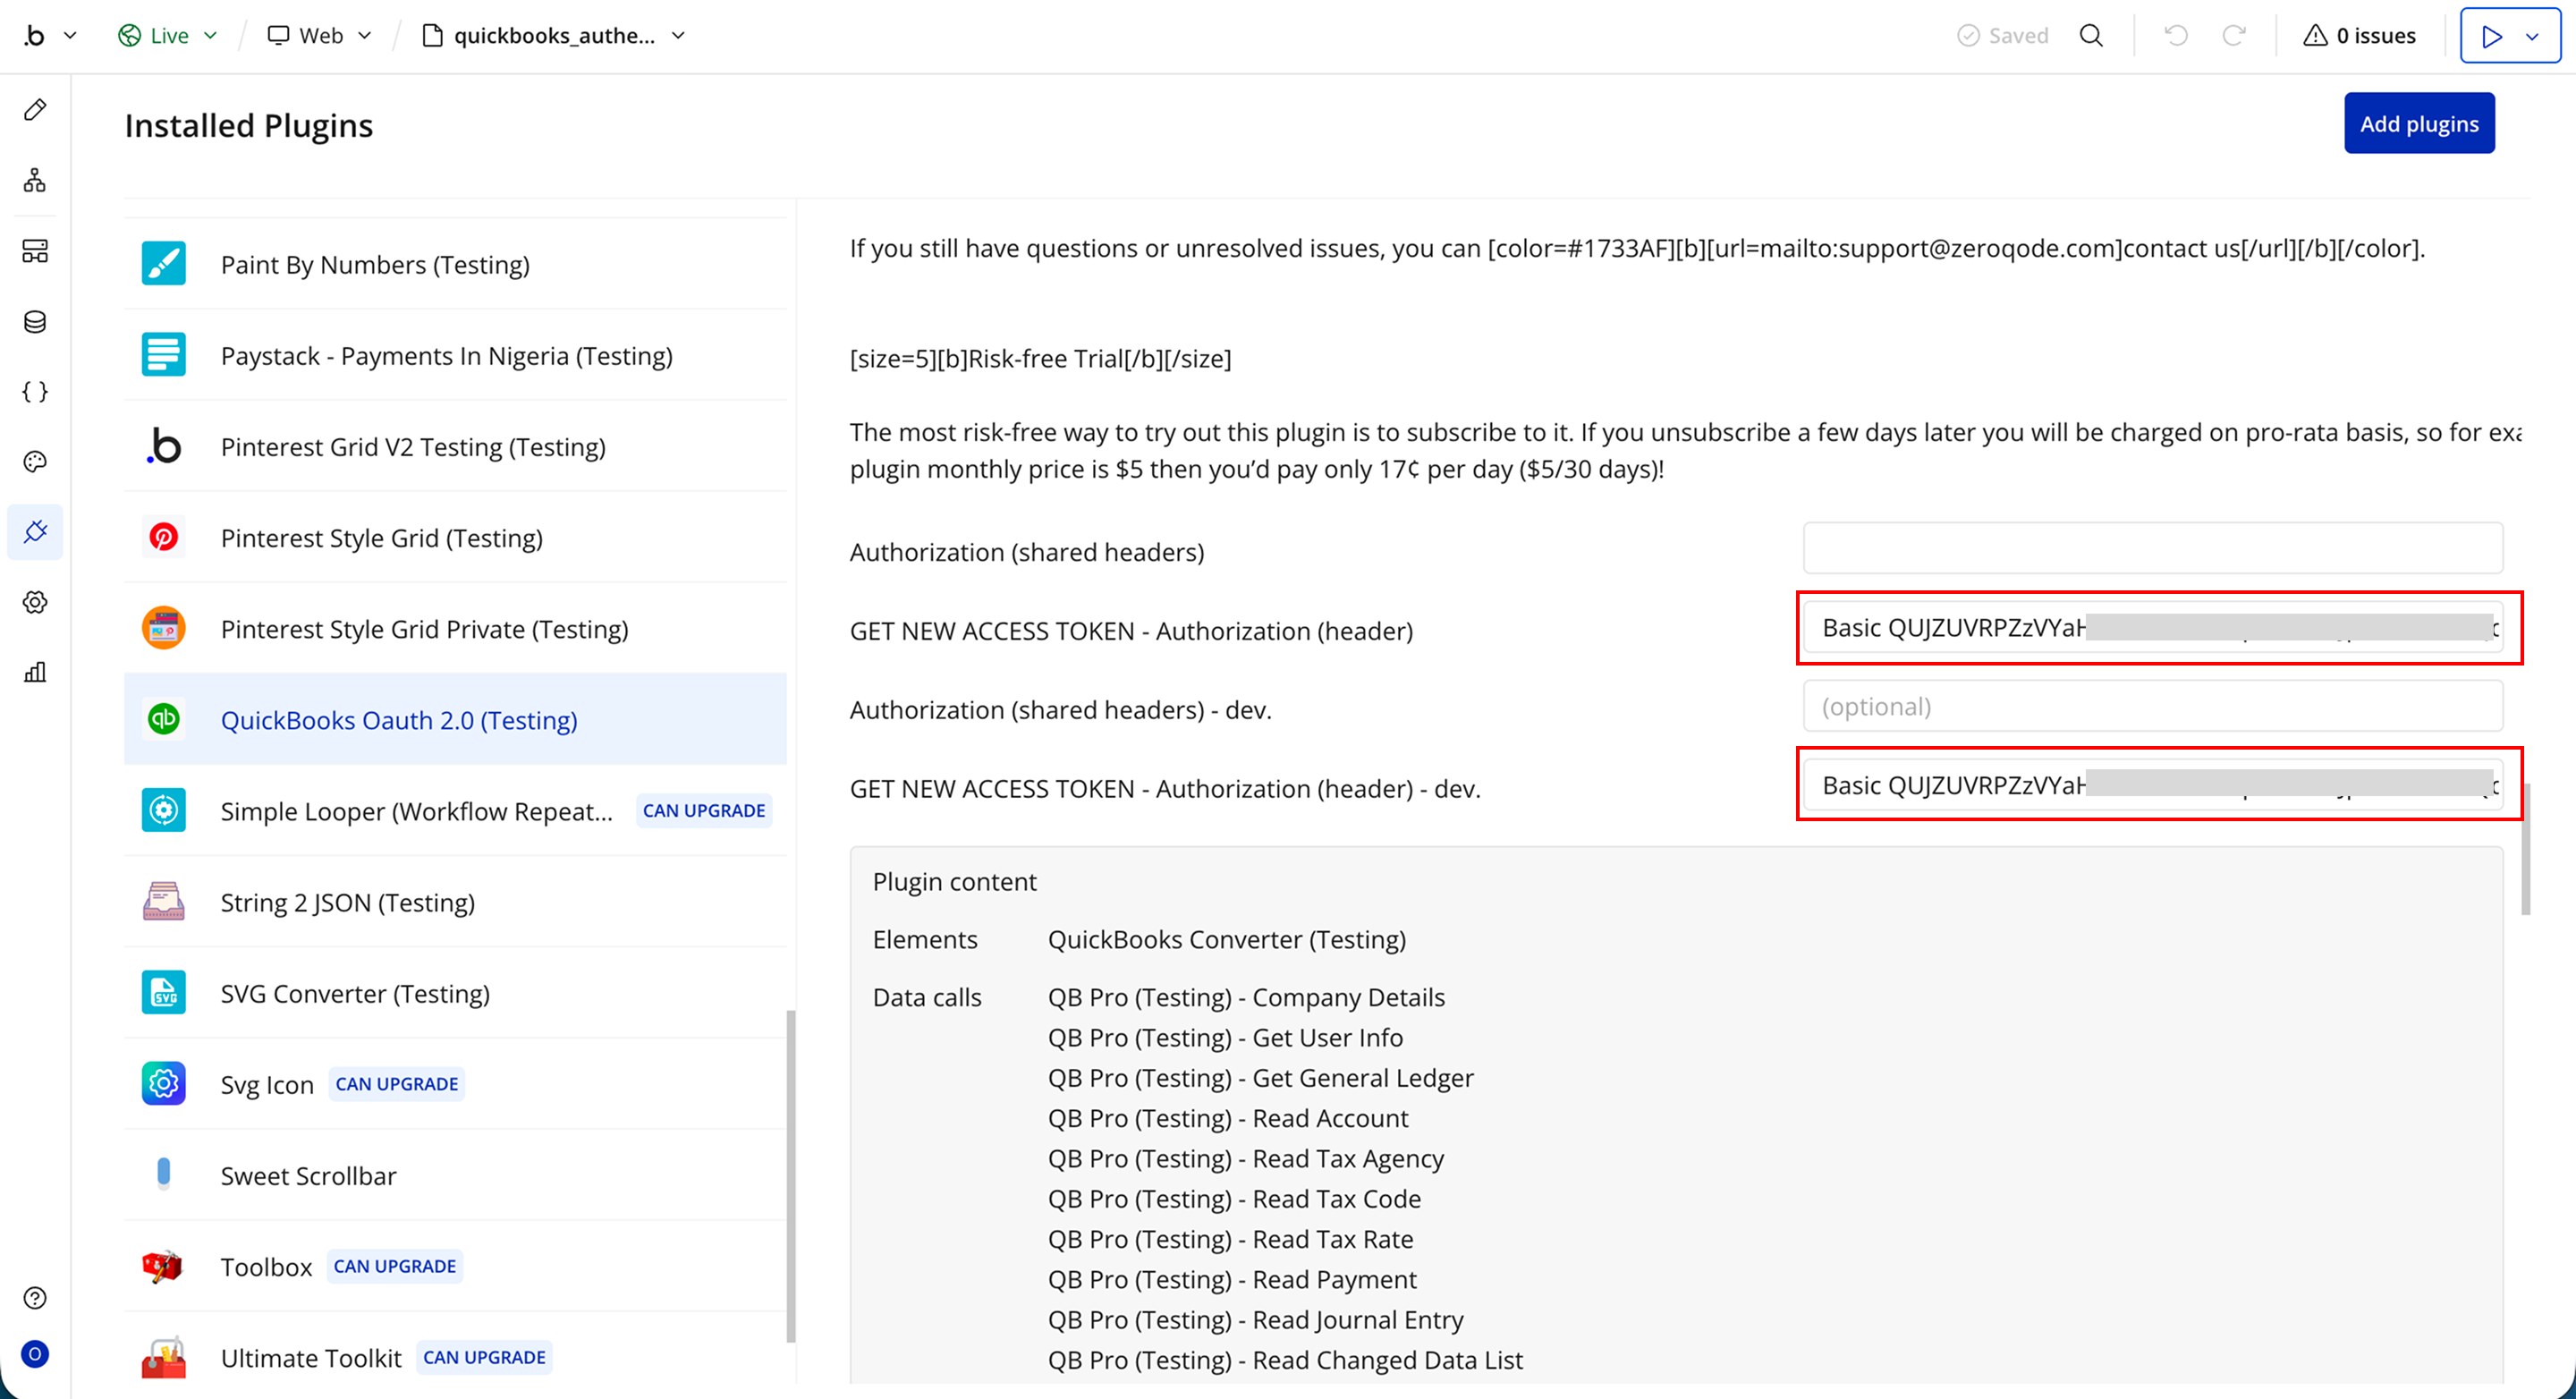Image resolution: width=2576 pixels, height=1399 pixels.
Task: Expand the preview button dropdown arrow
Action: click(2532, 36)
